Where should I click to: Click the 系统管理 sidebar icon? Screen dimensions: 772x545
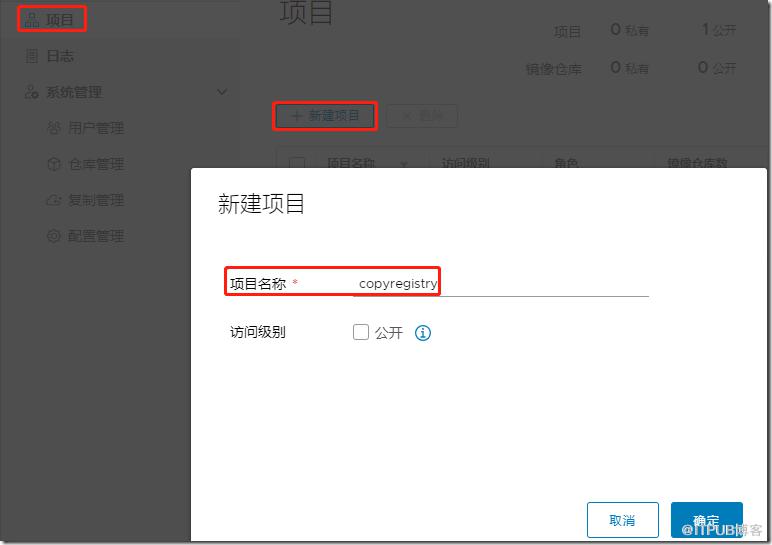click(32, 92)
